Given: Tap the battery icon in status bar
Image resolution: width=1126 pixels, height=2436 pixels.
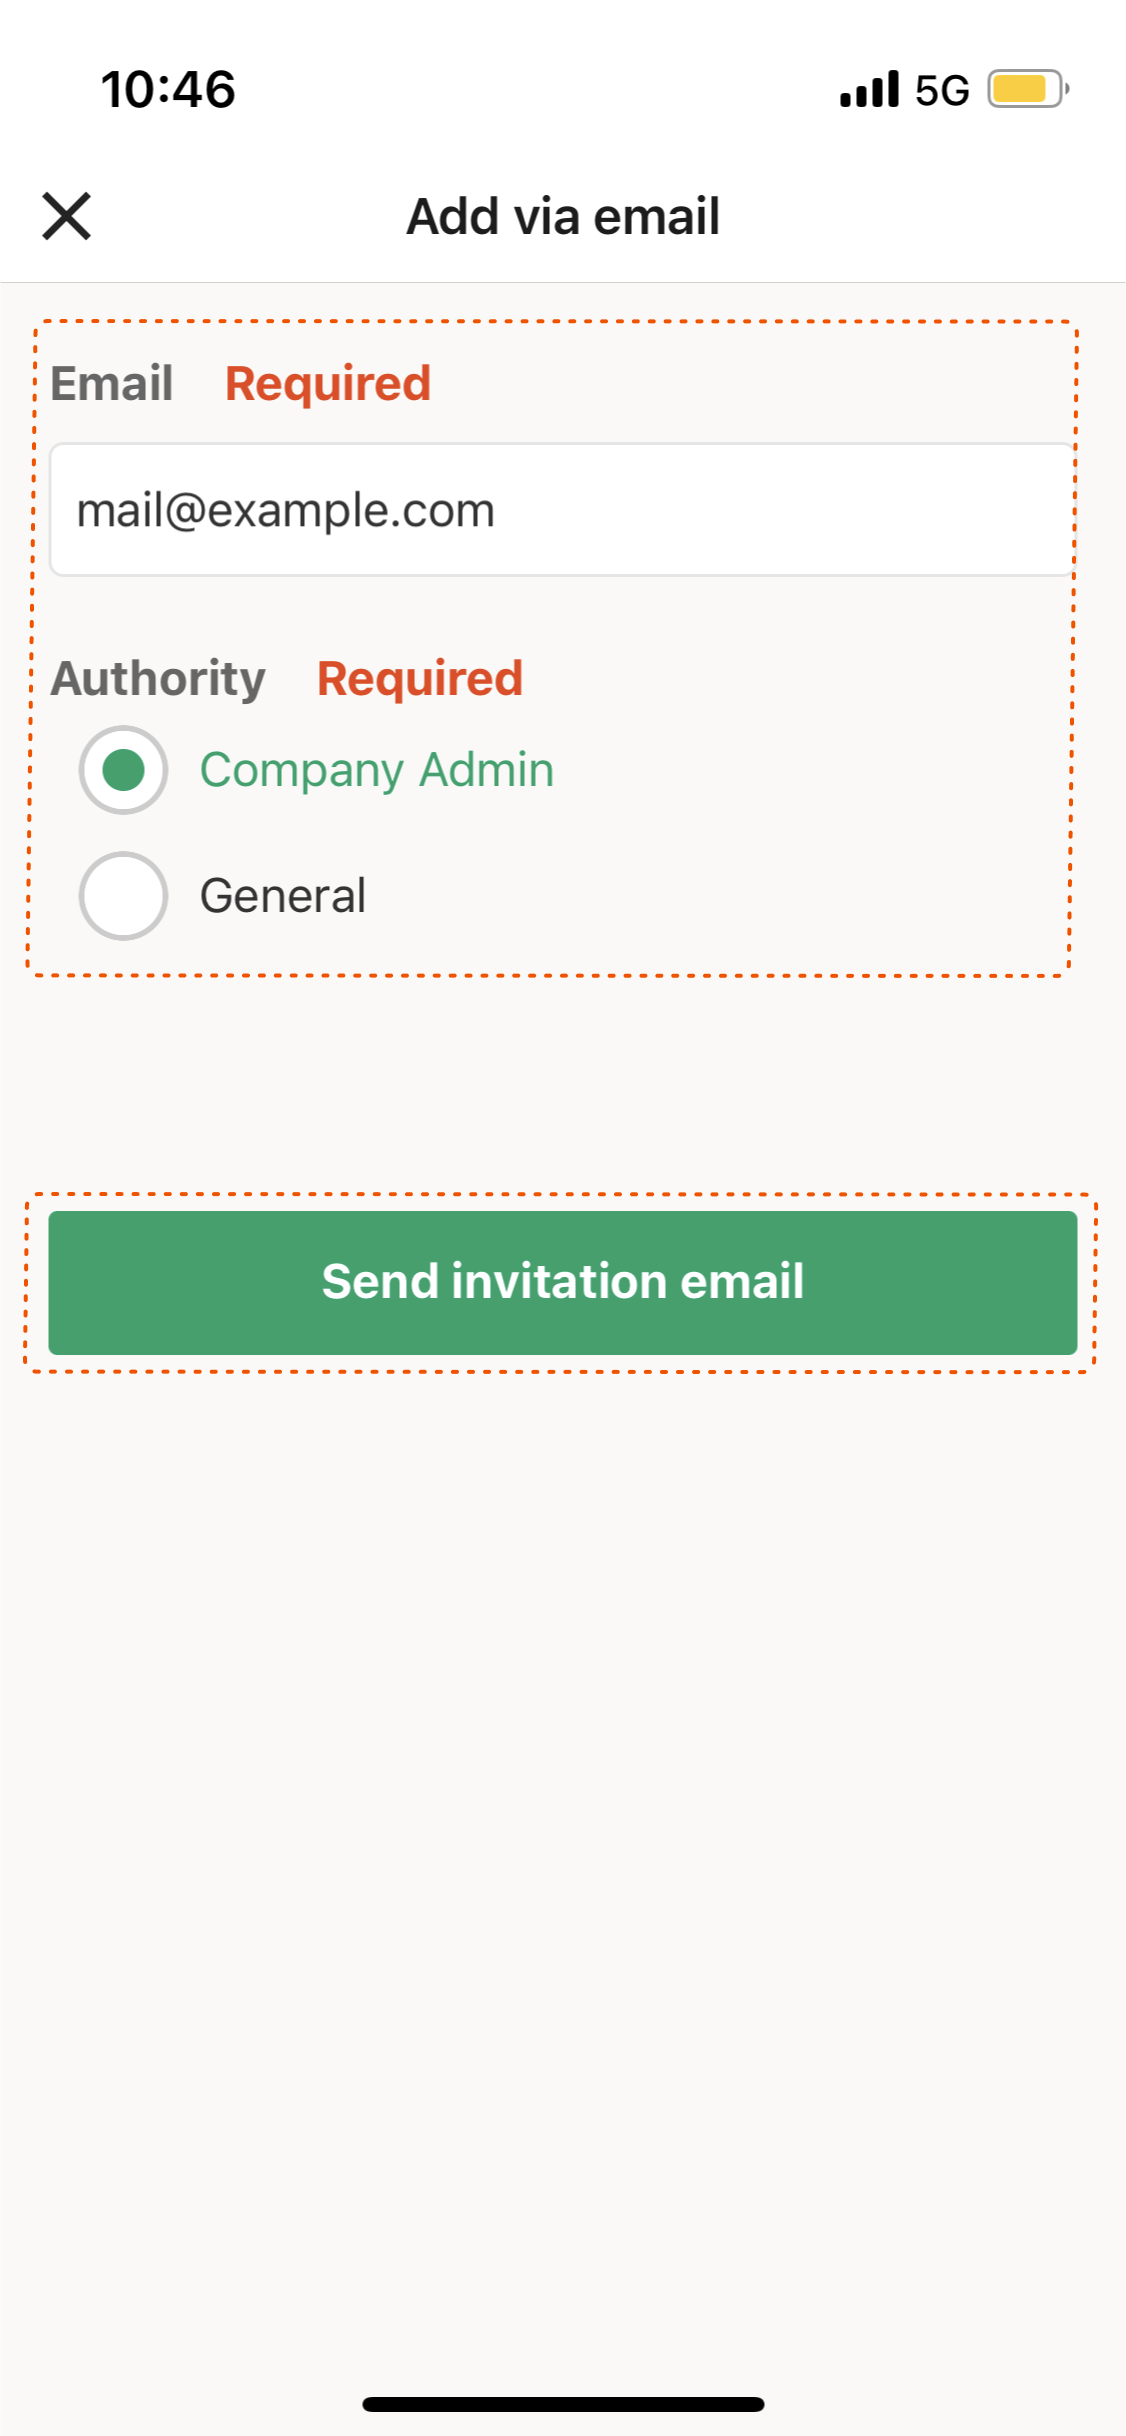Looking at the screenshot, I should [x=1027, y=89].
